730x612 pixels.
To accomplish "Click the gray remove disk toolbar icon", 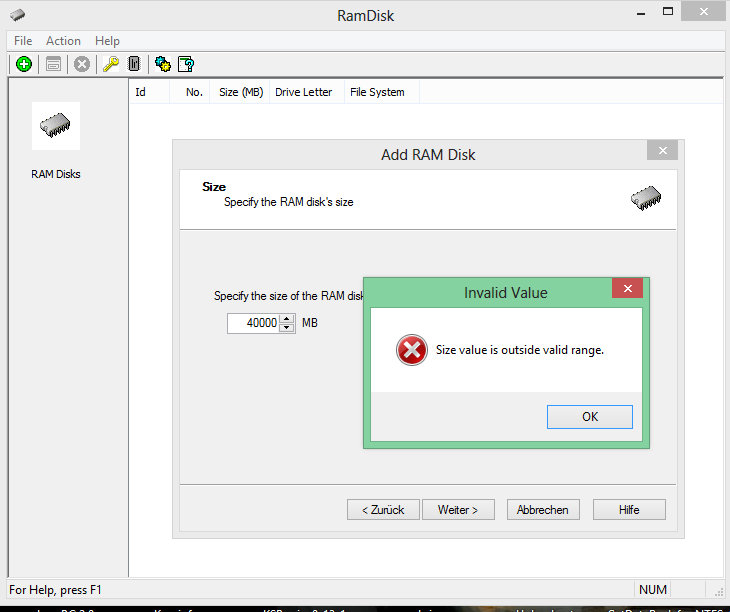I will tap(82, 64).
